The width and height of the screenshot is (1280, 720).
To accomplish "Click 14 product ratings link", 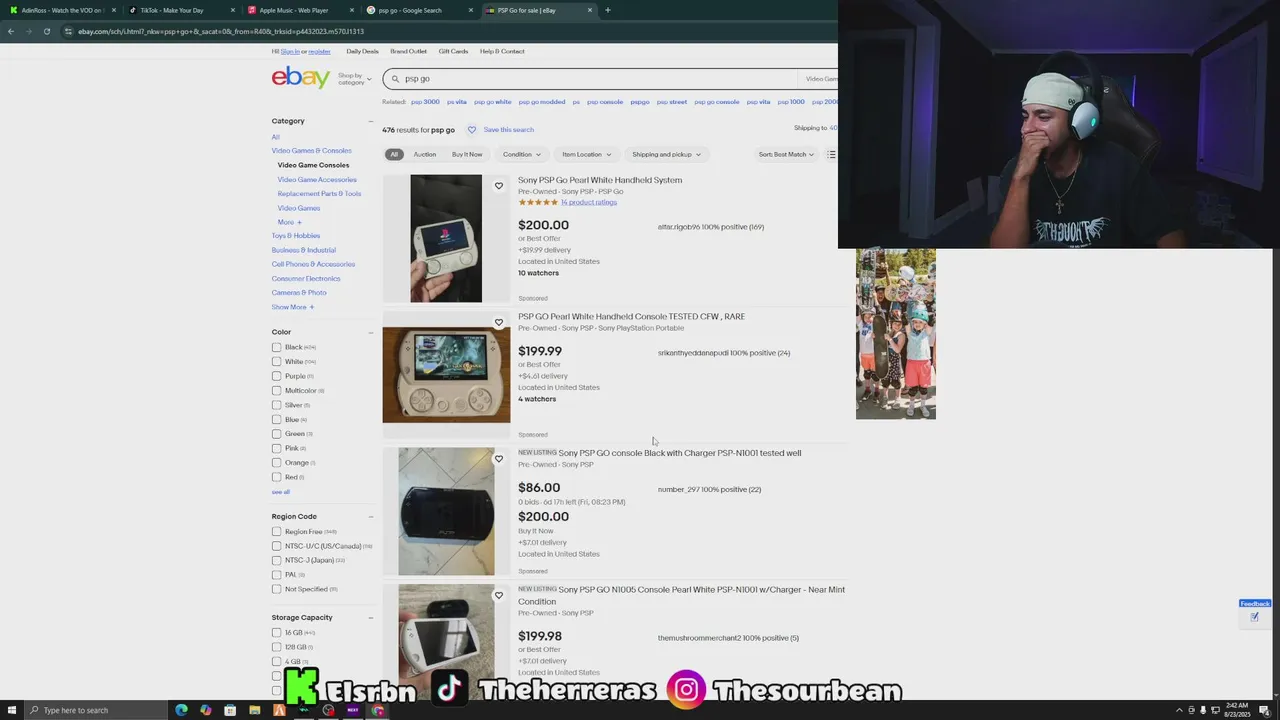I will click(588, 202).
